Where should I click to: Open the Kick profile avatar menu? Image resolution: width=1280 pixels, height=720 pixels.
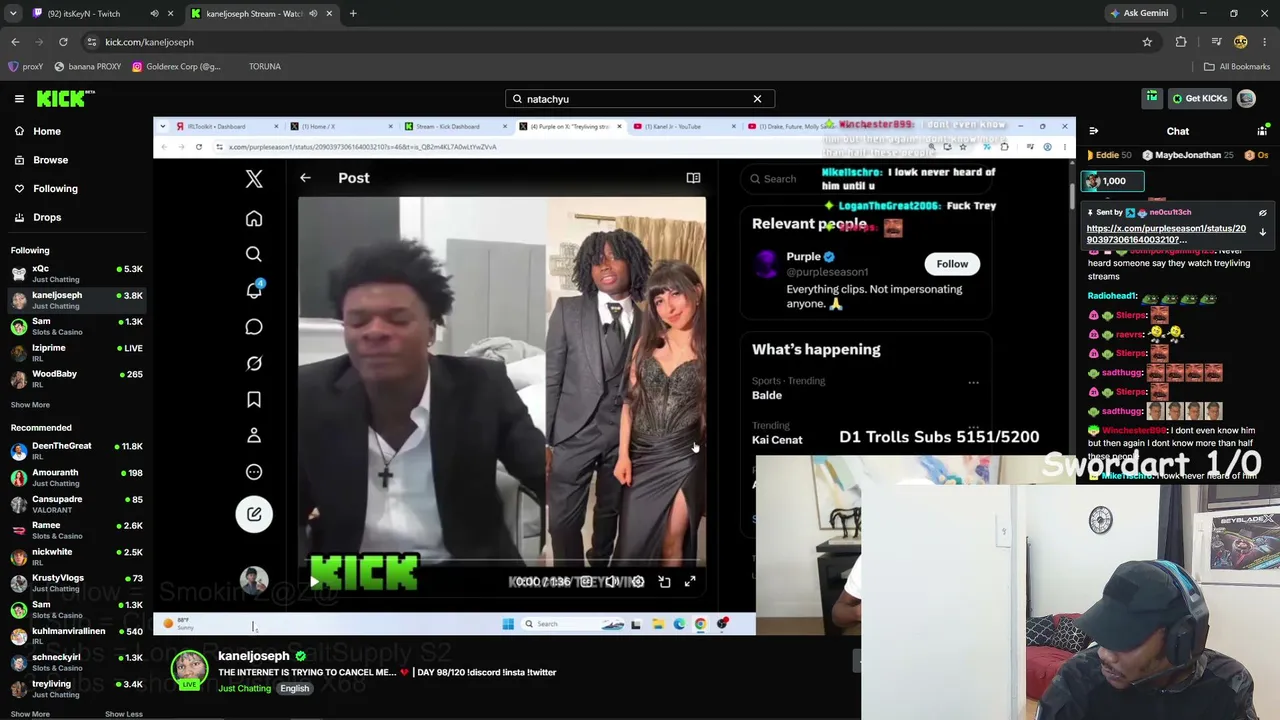coord(1246,98)
